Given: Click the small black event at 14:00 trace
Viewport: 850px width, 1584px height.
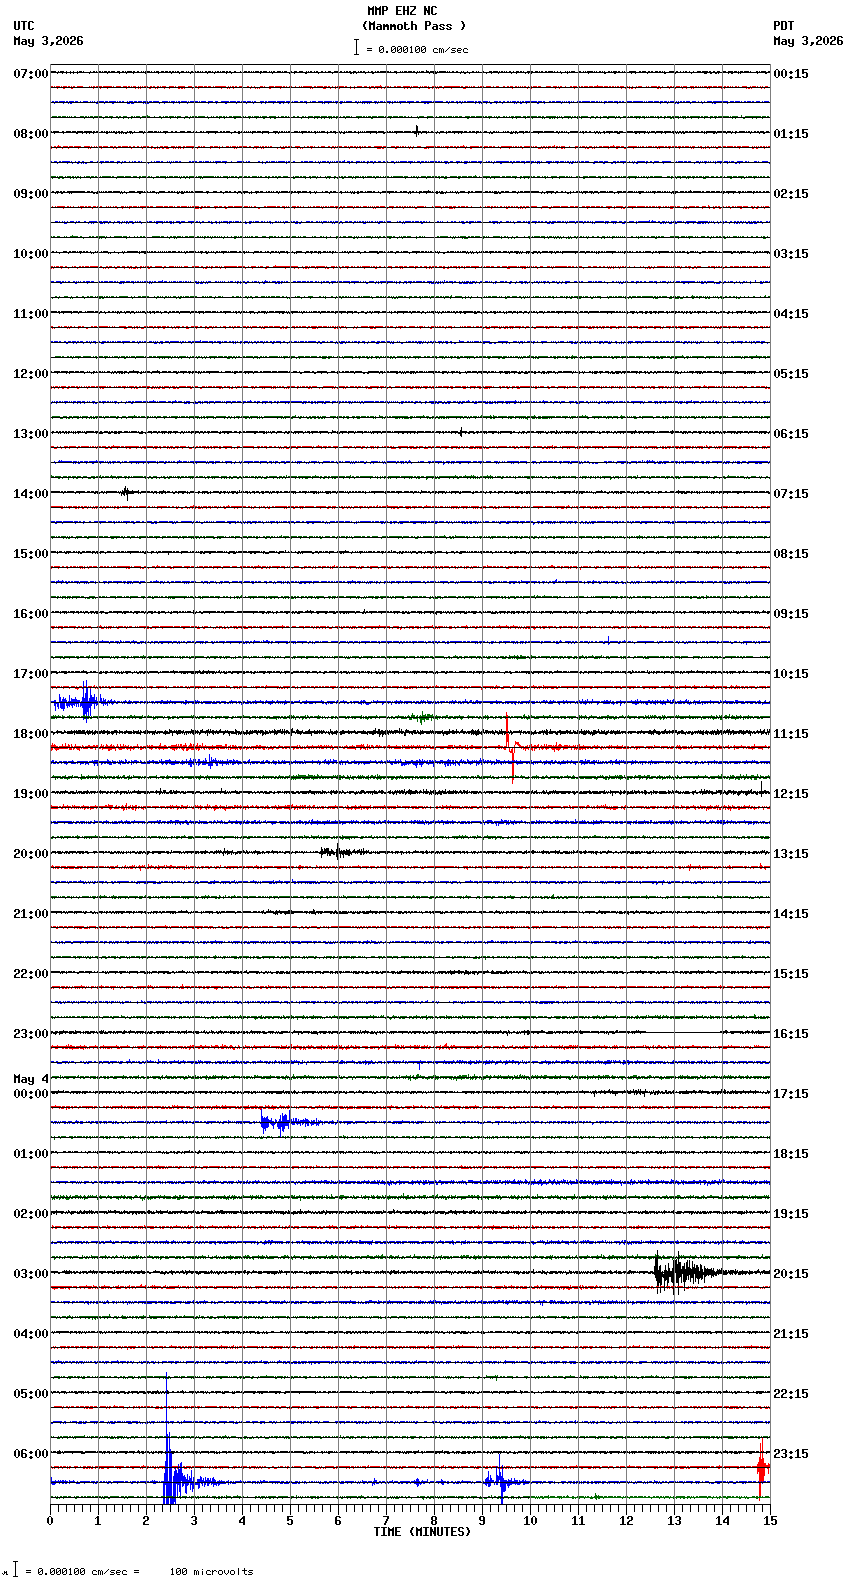Looking at the screenshot, I should point(126,492).
